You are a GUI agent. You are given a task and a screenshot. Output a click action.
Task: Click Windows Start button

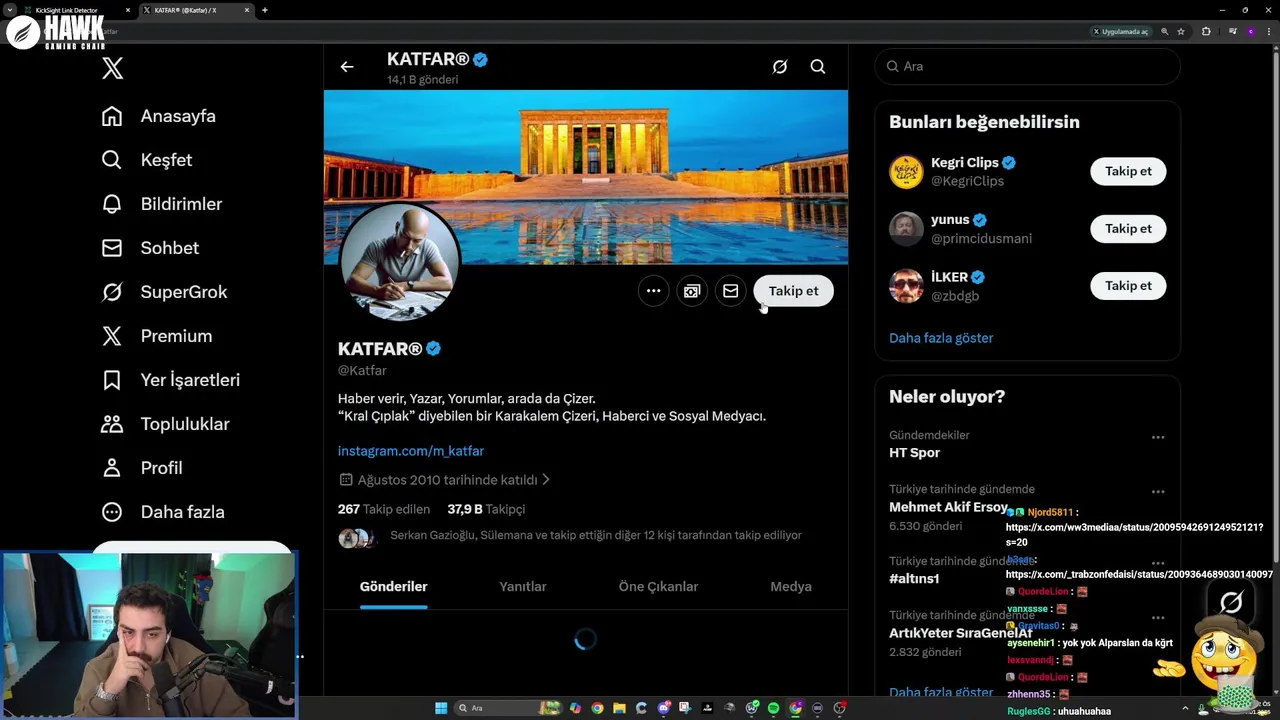(441, 708)
